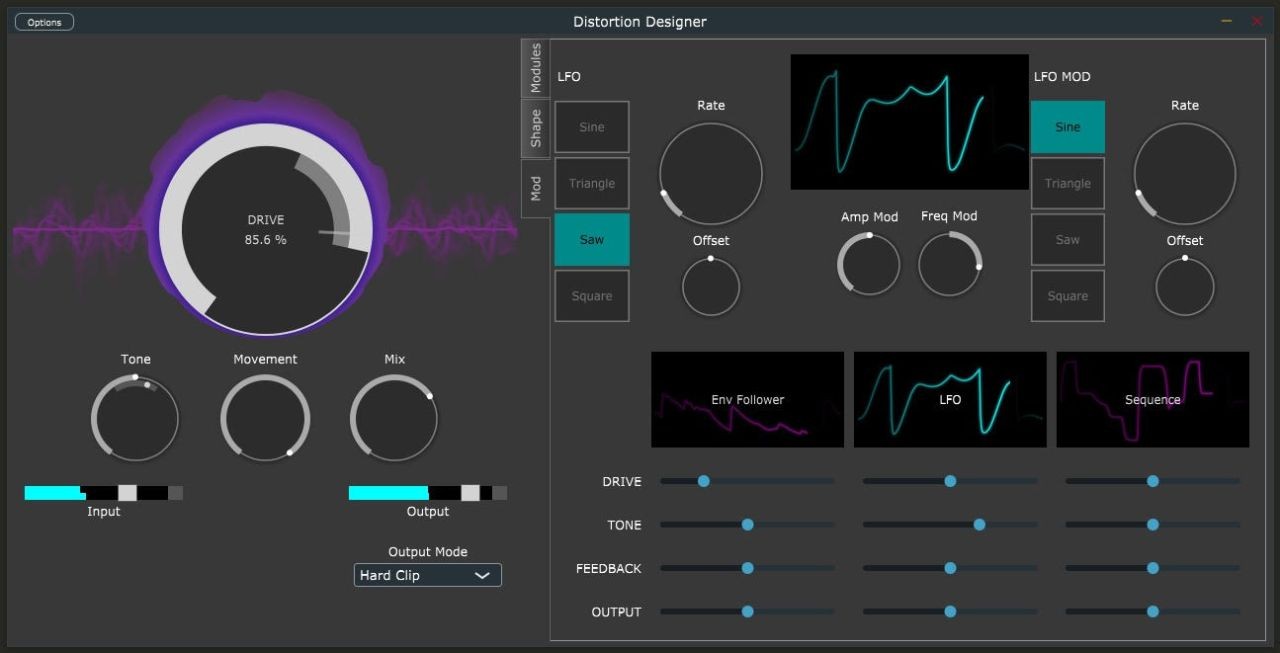This screenshot has height=653, width=1280.
Task: Adjust the Env Follower DRIVE slider
Action: (704, 481)
